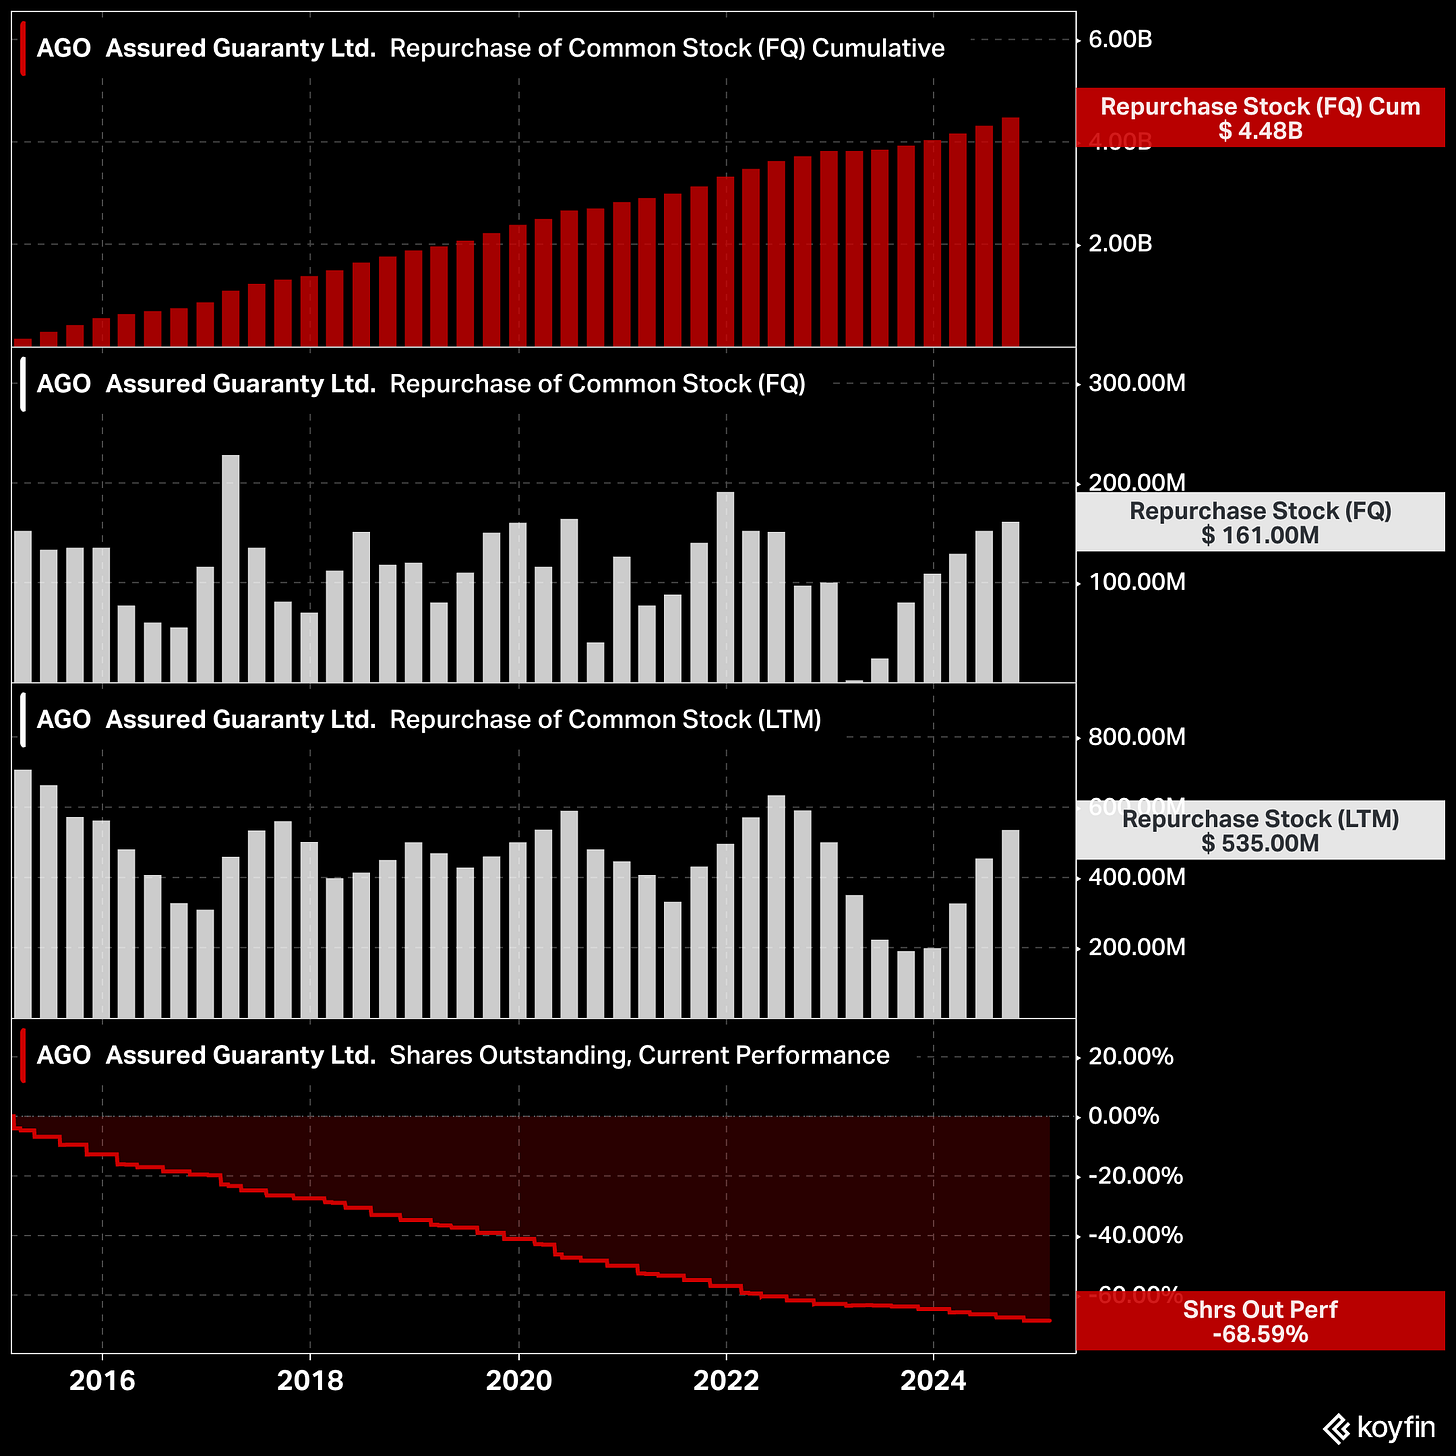Click the 2022 x-axis label

726,1381
